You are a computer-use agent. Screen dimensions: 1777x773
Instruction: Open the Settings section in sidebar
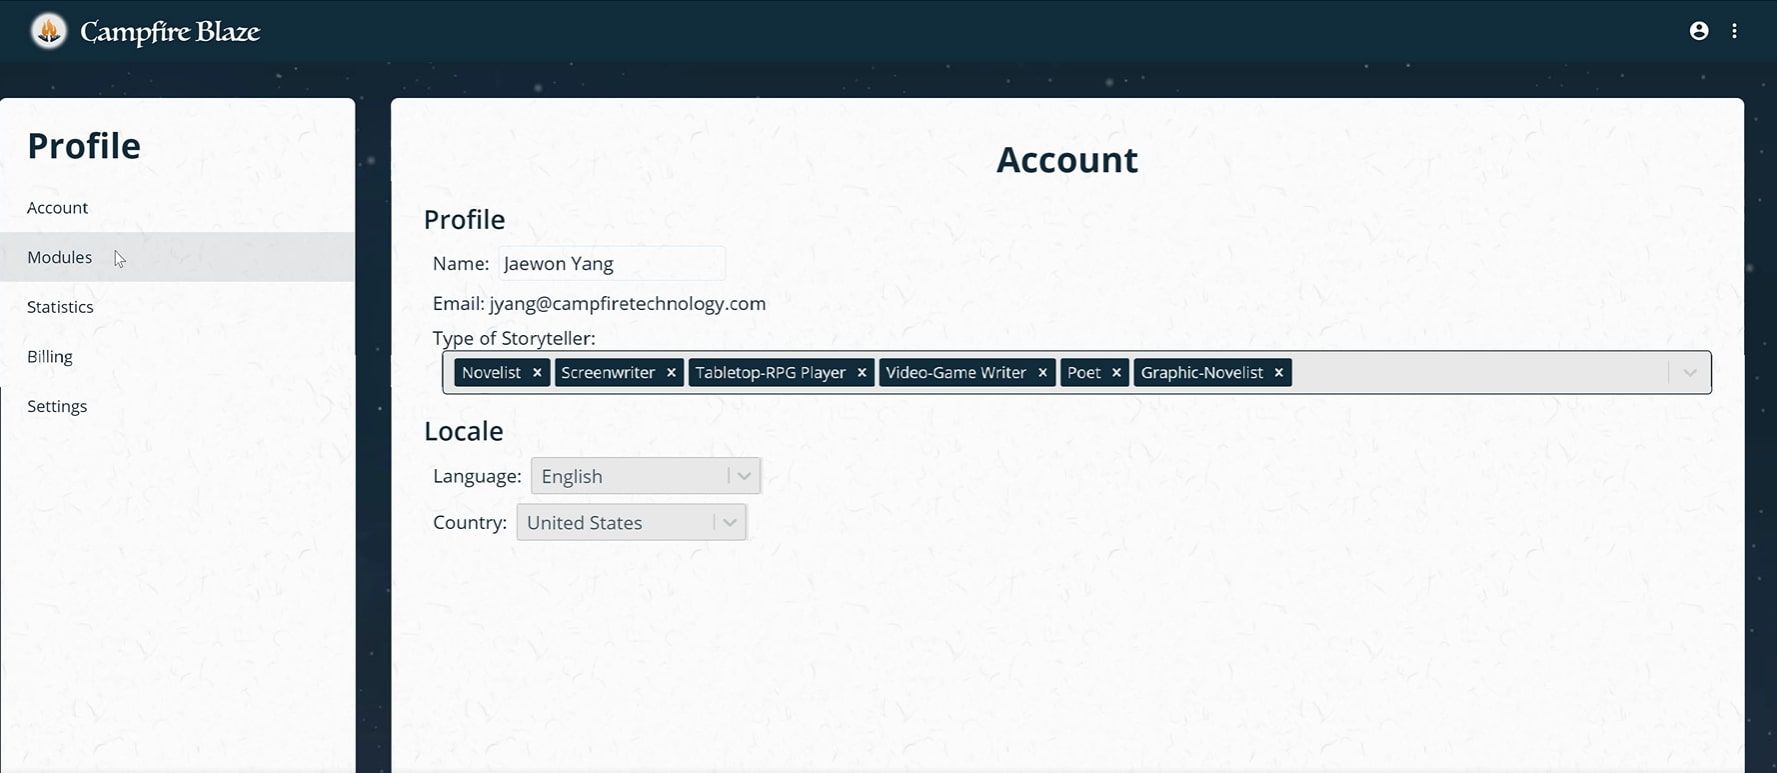tap(57, 406)
